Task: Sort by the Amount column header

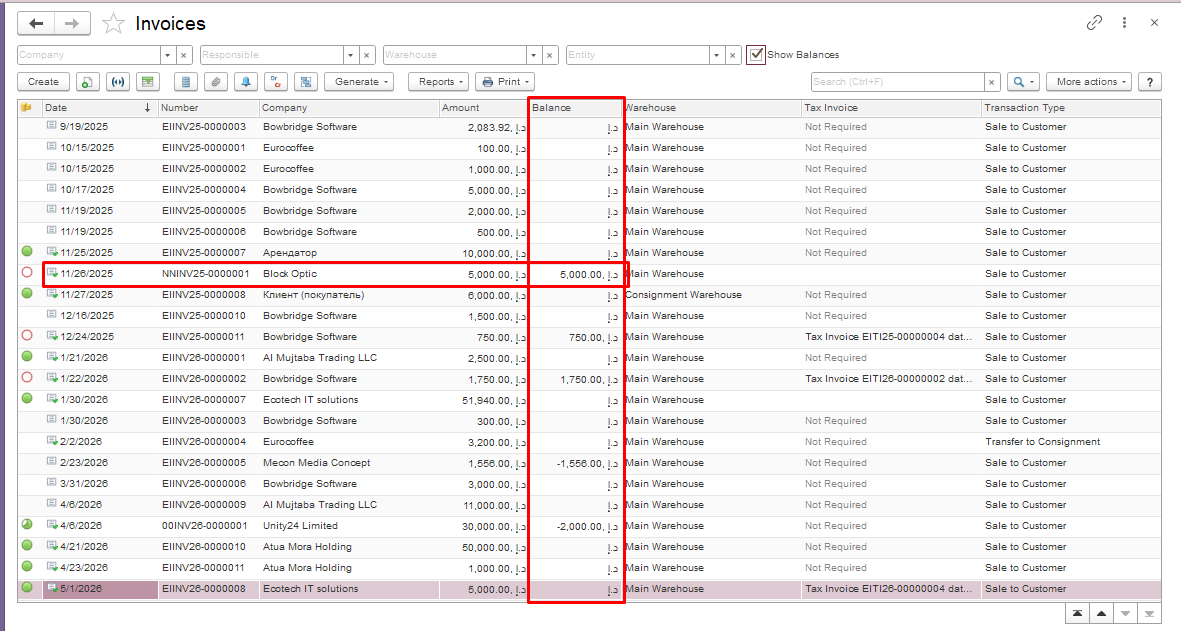Action: [484, 108]
